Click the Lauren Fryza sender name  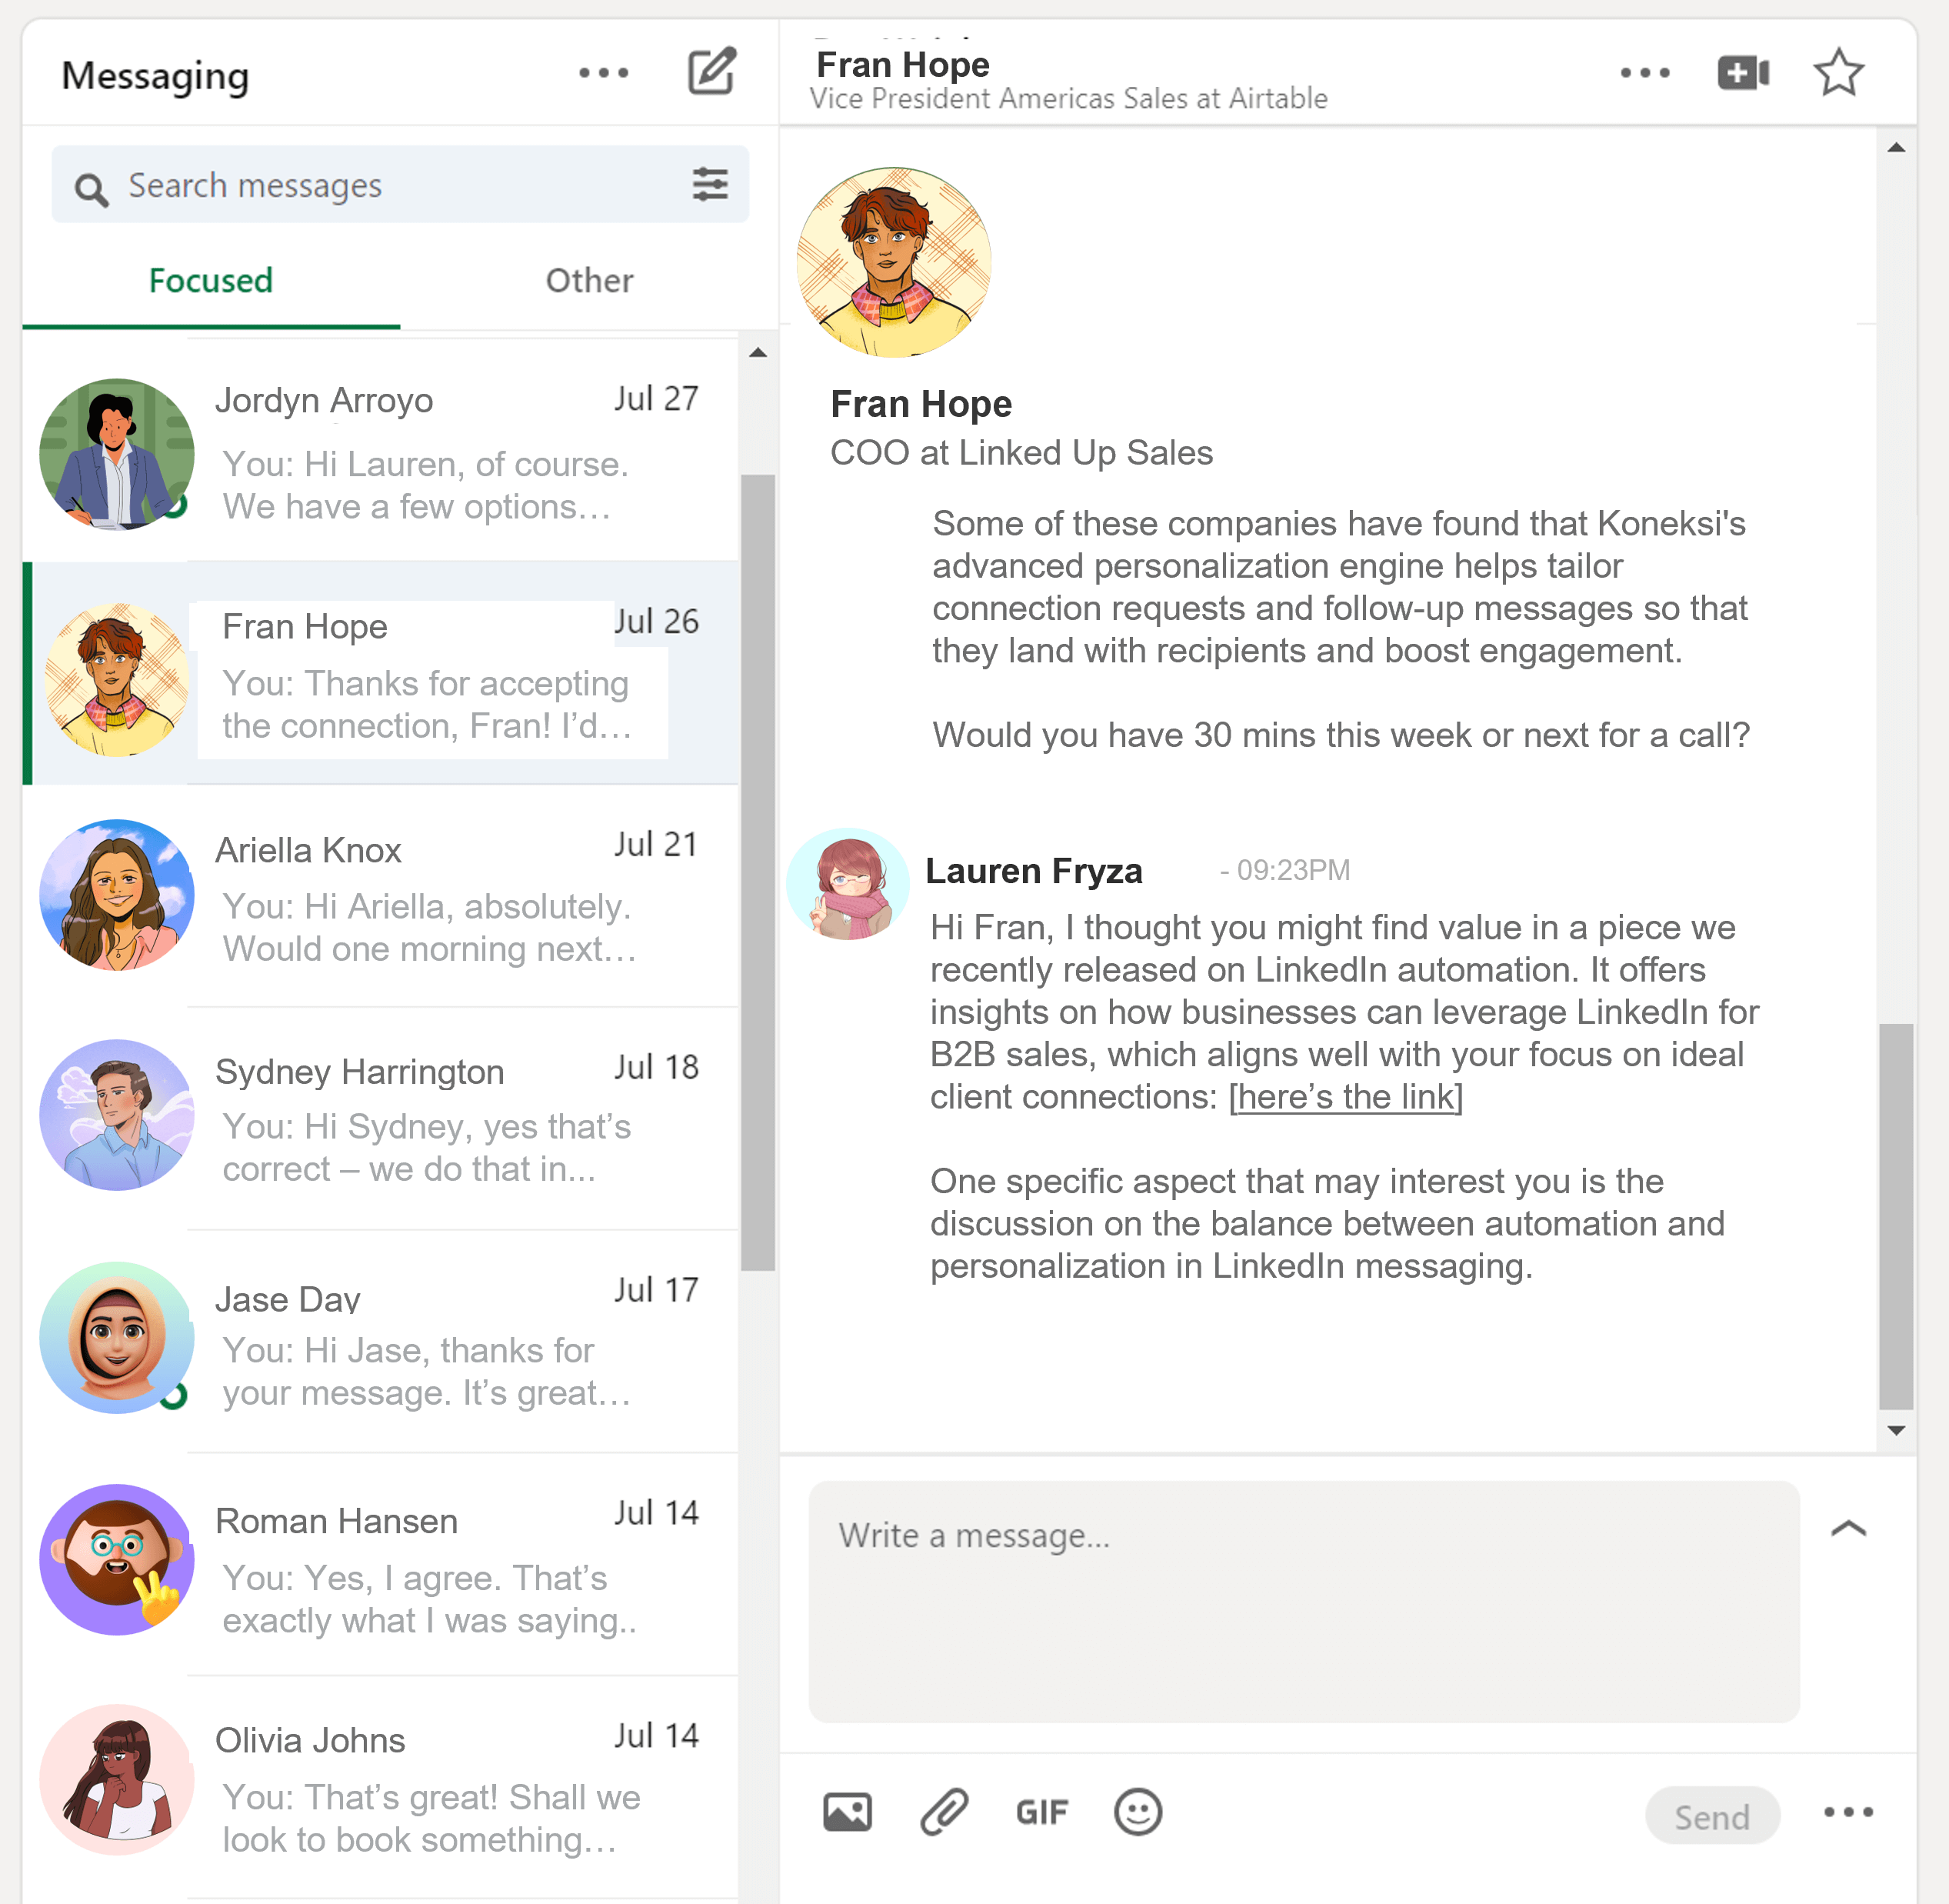pos(1033,871)
